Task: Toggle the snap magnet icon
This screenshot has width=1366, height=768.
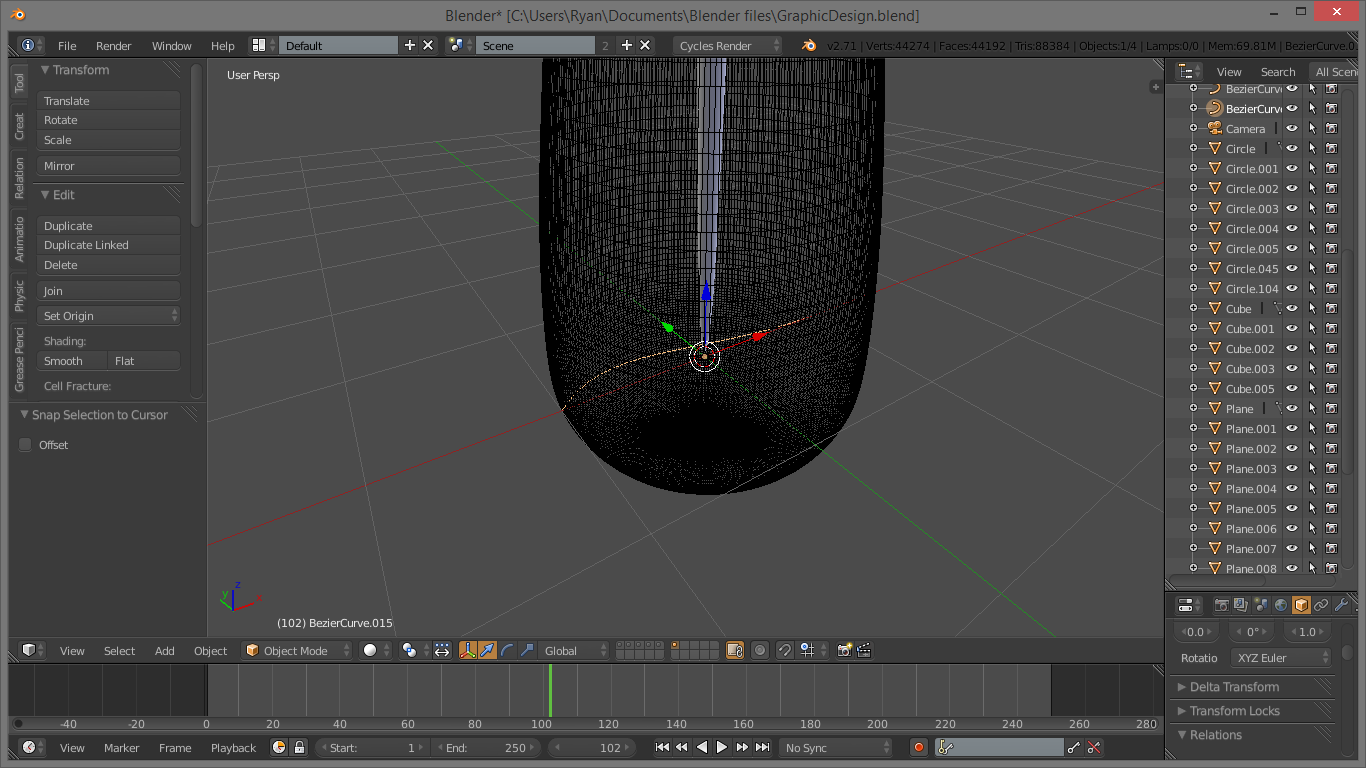Action: pyautogui.click(x=785, y=650)
